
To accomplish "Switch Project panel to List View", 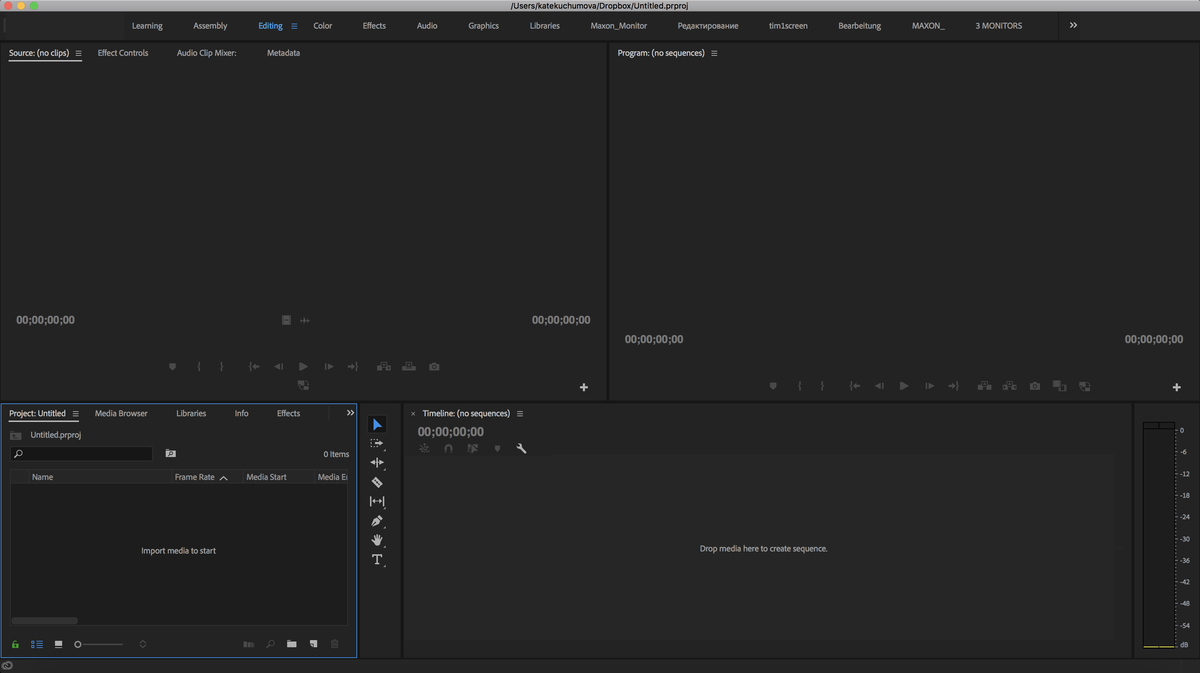I will [37, 644].
